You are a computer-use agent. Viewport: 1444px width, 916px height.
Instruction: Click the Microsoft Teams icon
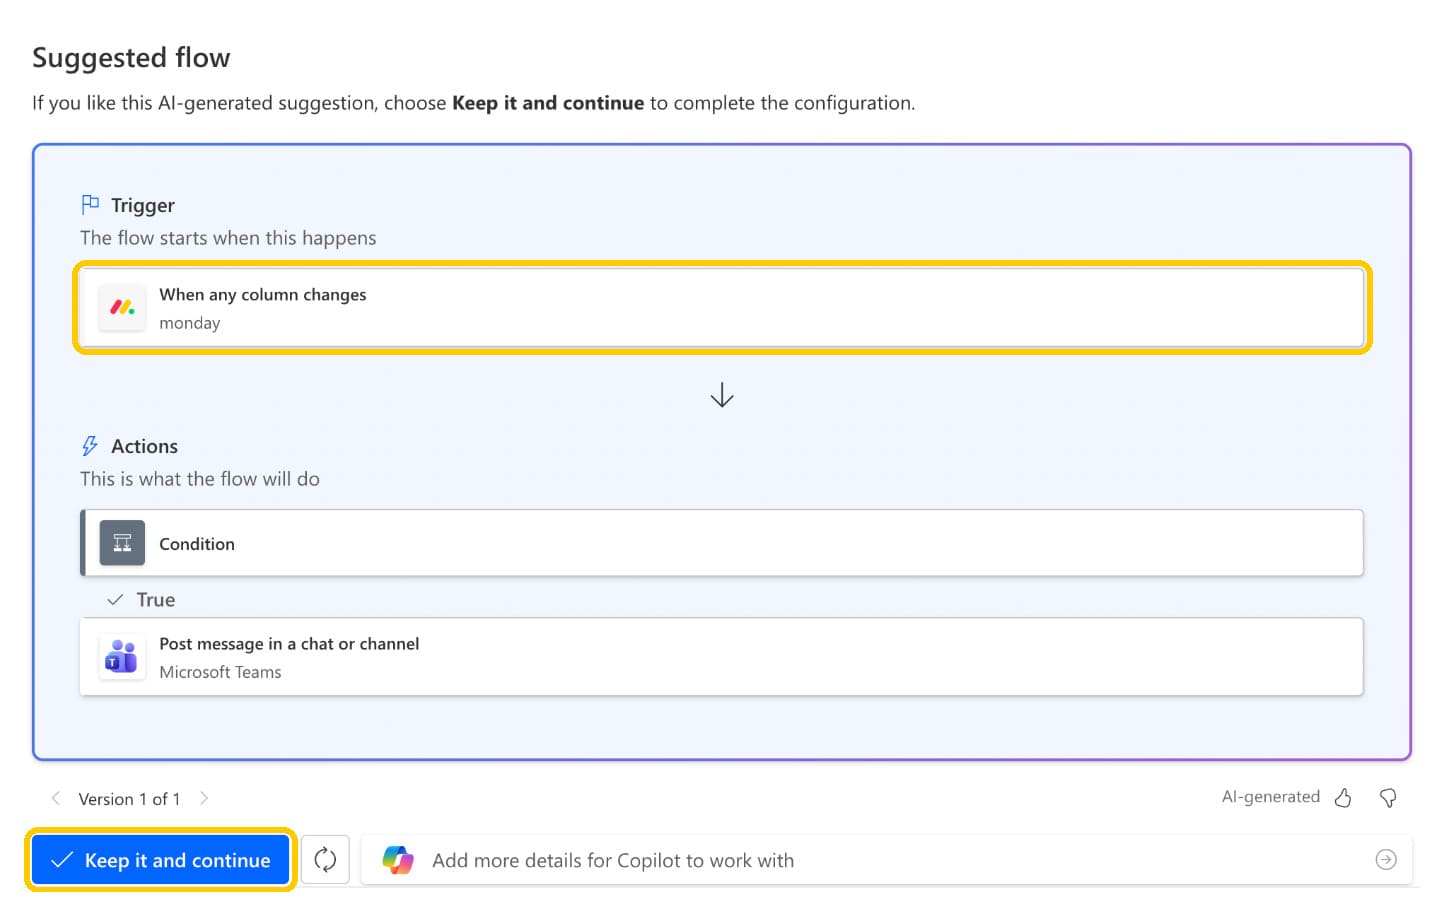(x=122, y=657)
